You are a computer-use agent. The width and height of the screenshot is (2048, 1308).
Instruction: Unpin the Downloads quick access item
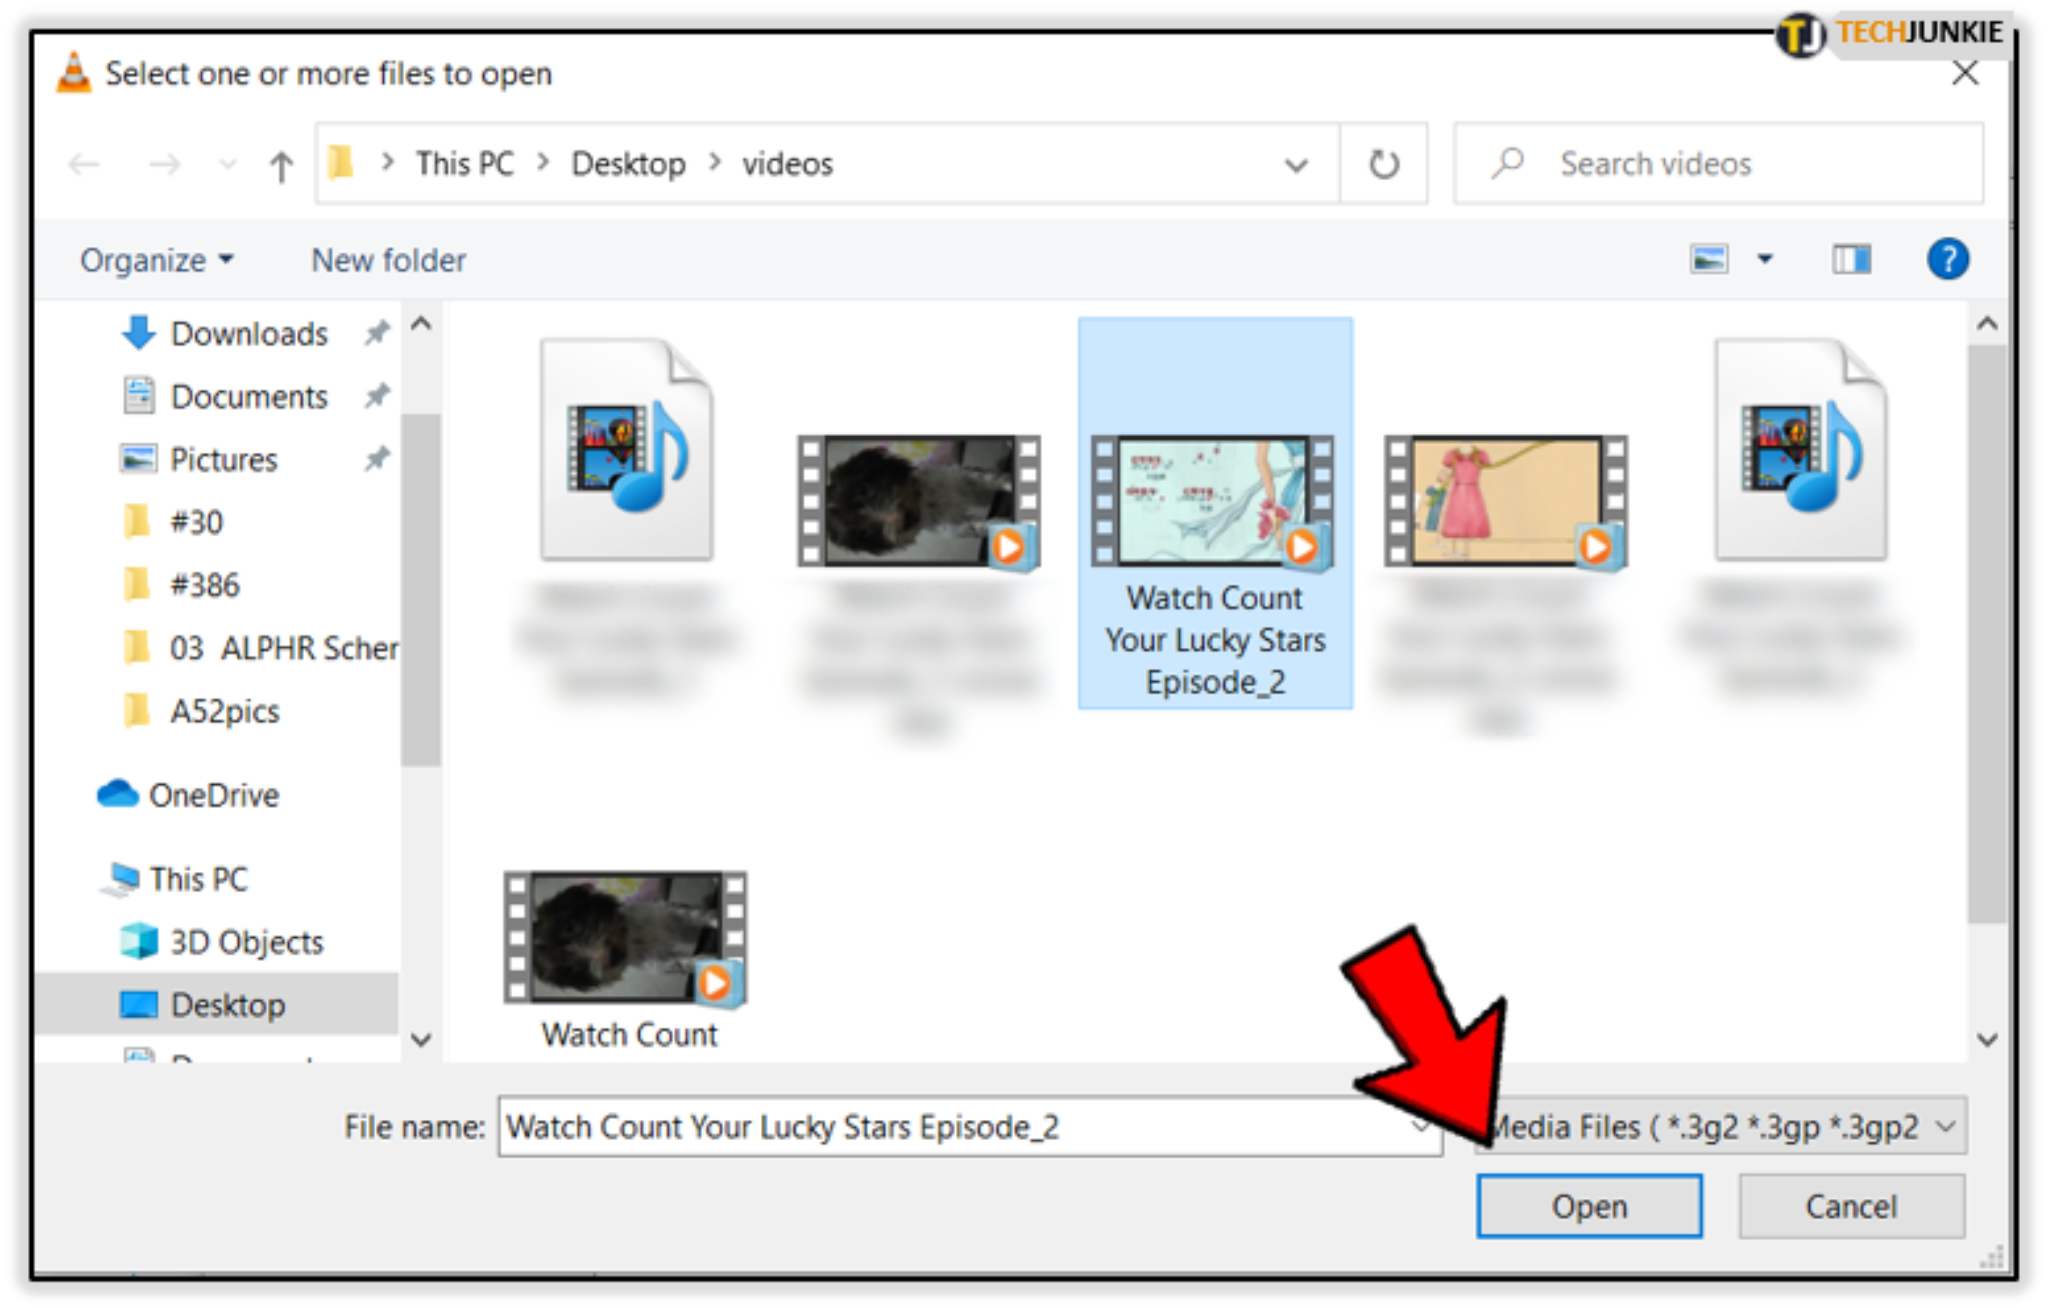click(376, 333)
